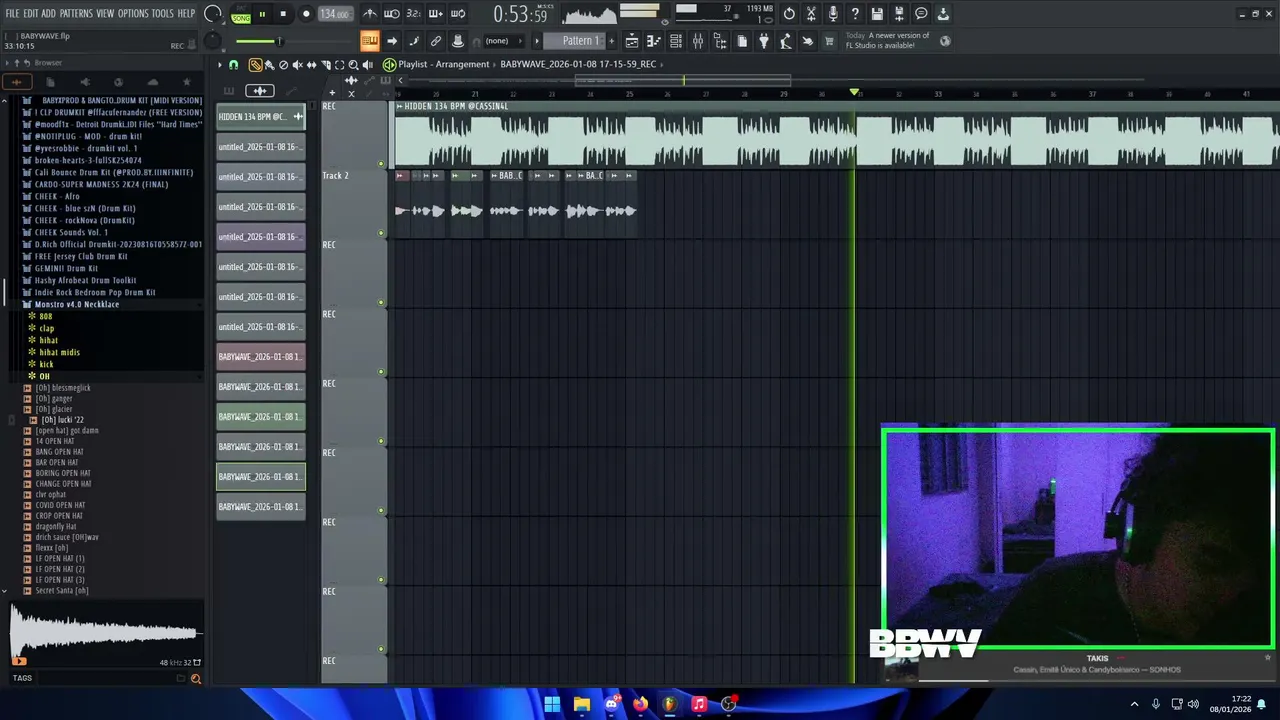Click the tempo 134.000 field
The image size is (1280, 720).
tap(335, 14)
